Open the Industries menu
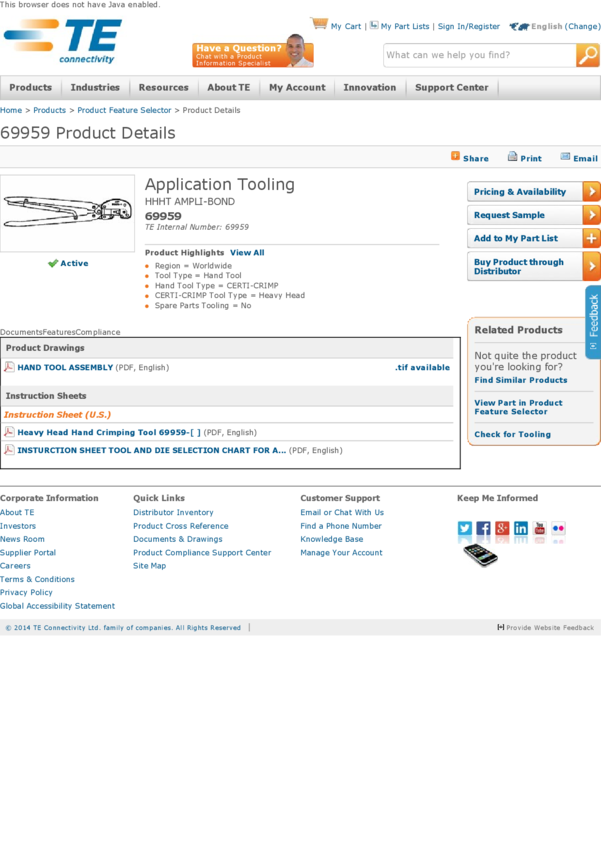This screenshot has width=601, height=850. click(x=95, y=87)
